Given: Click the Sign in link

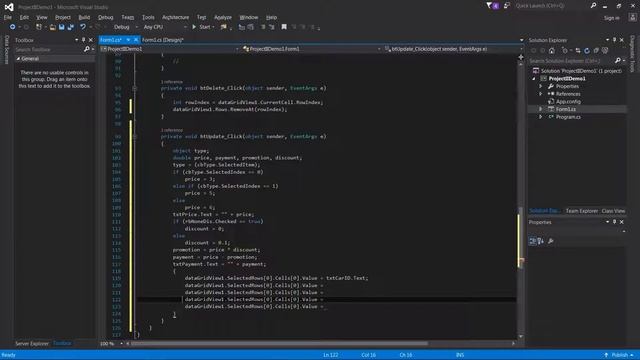Looking at the screenshot, I should point(611,18).
